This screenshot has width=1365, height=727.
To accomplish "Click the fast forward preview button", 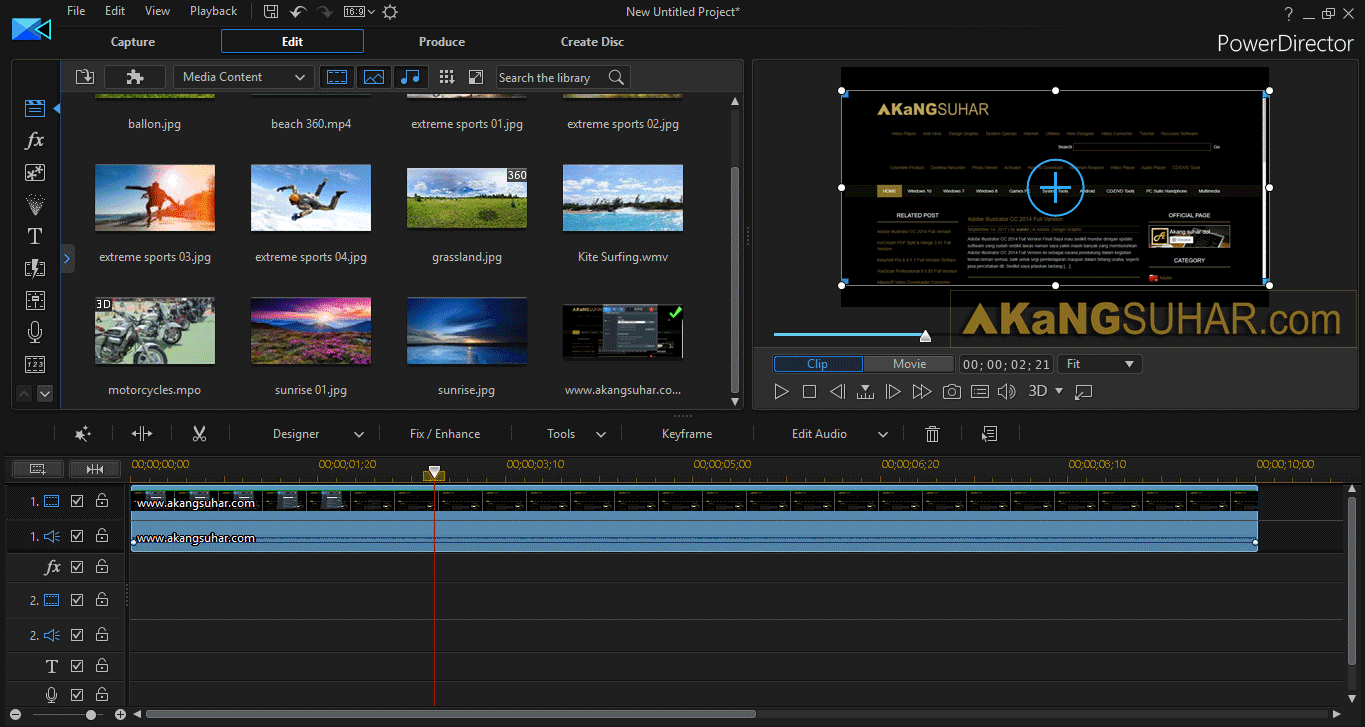I will (922, 392).
